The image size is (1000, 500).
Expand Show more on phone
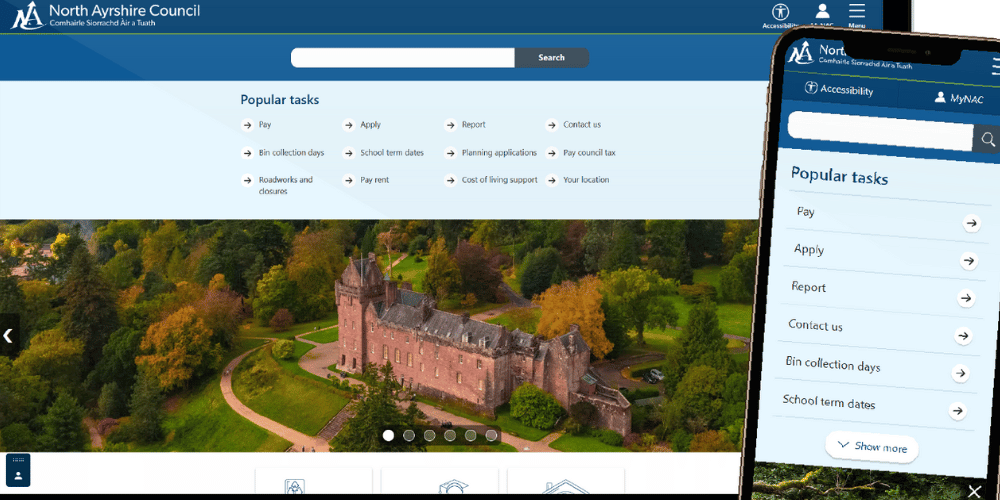872,447
